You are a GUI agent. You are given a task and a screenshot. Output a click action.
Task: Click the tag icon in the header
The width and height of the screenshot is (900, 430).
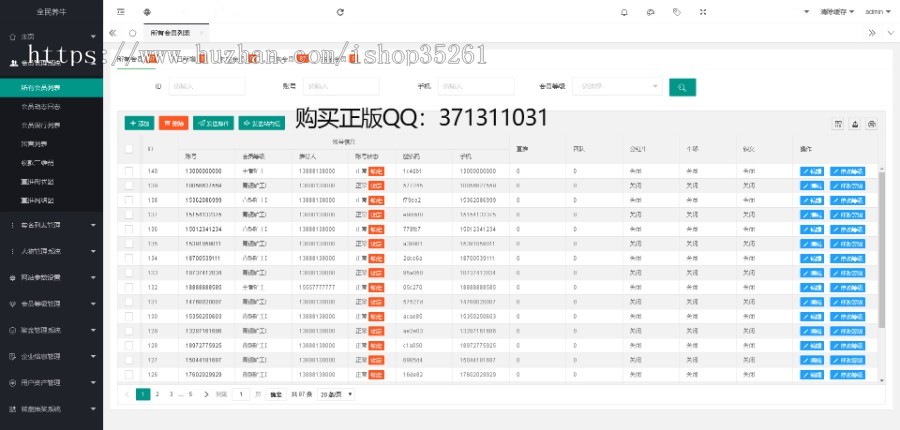pyautogui.click(x=677, y=12)
